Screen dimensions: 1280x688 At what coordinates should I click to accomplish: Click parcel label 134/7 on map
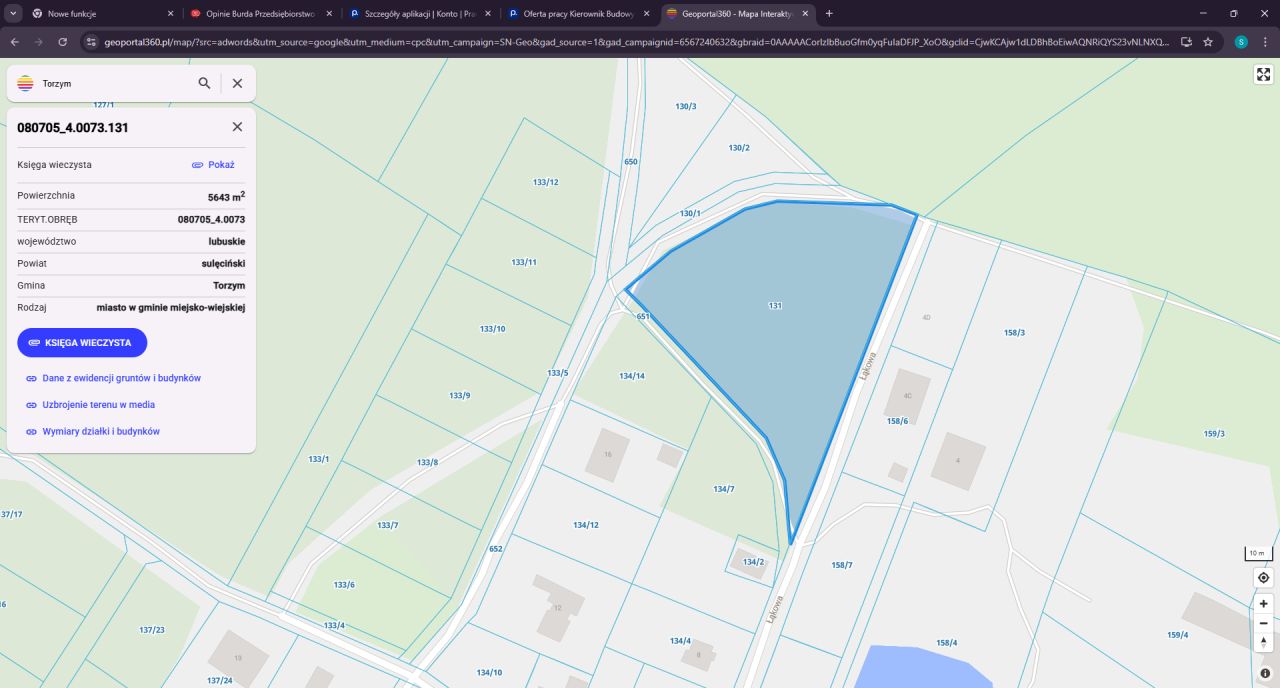[x=724, y=489]
